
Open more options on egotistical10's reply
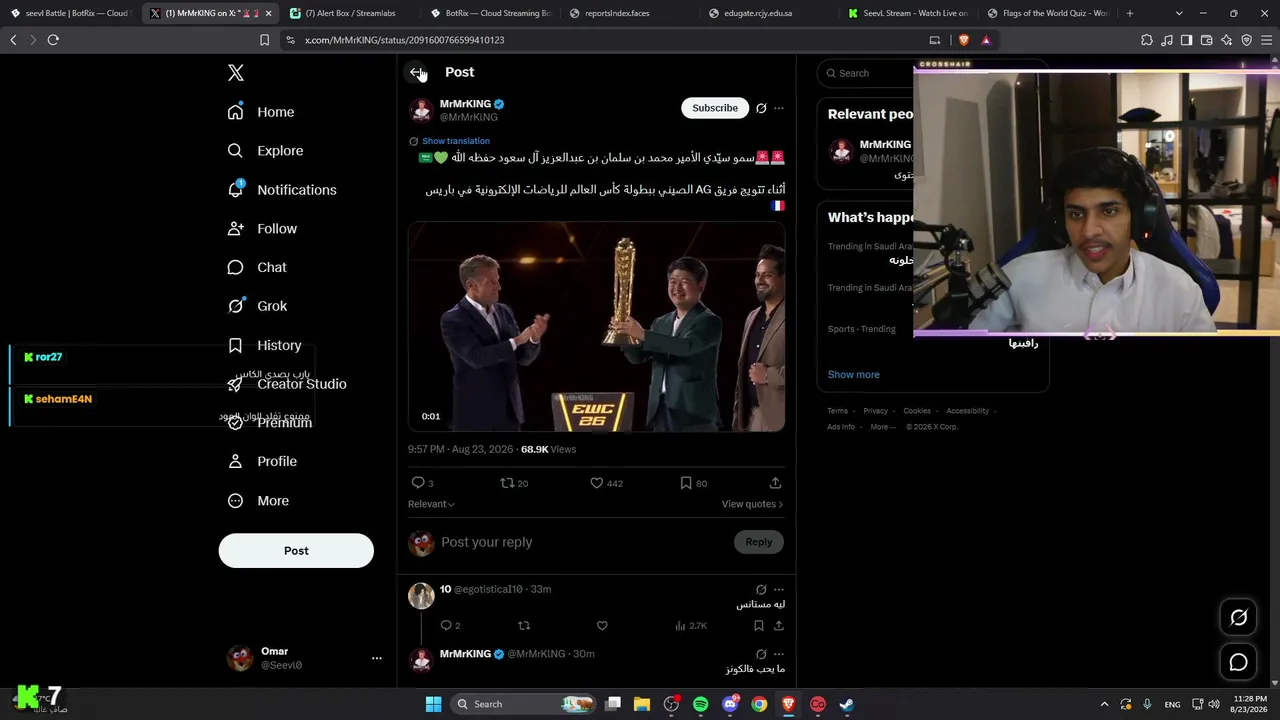point(779,590)
